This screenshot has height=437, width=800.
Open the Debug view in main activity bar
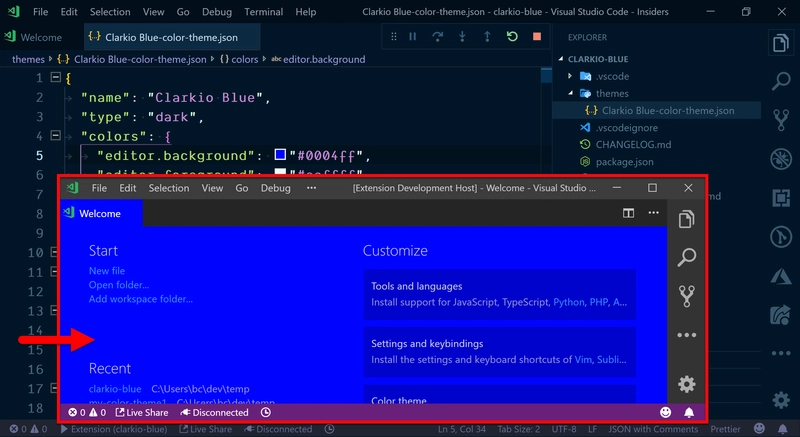pos(781,159)
